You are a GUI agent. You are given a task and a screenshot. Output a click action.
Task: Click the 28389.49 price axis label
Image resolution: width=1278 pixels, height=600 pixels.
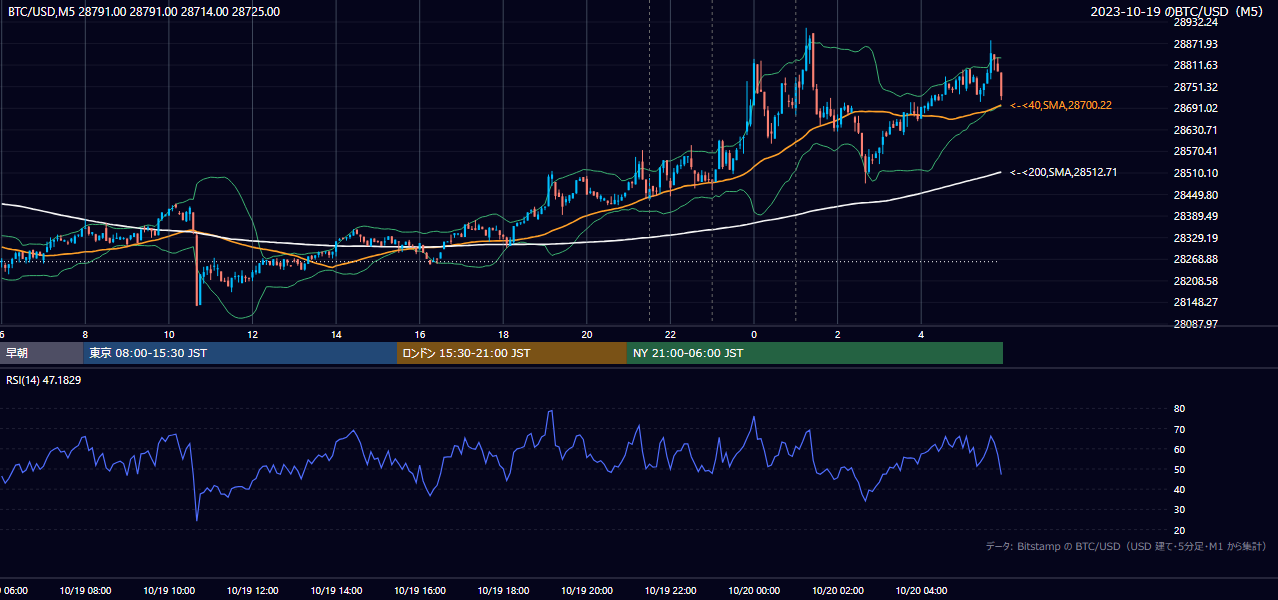coord(1195,216)
